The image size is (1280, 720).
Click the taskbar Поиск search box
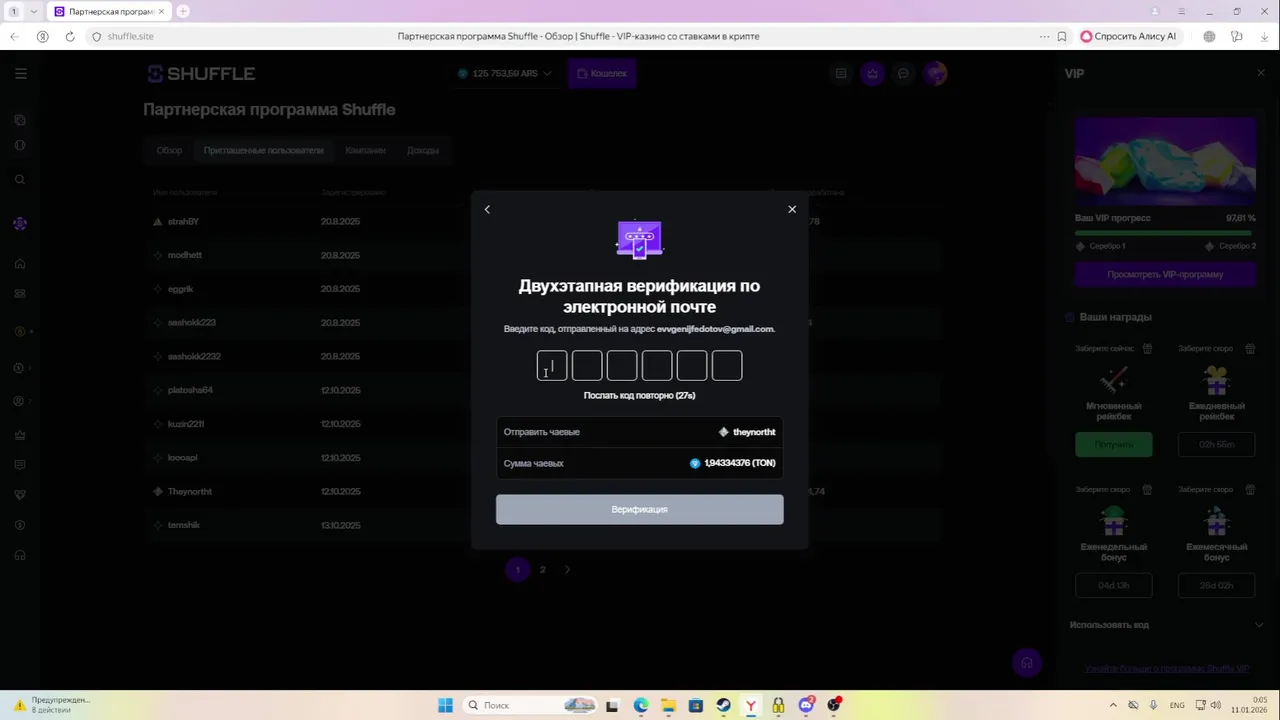(x=530, y=705)
